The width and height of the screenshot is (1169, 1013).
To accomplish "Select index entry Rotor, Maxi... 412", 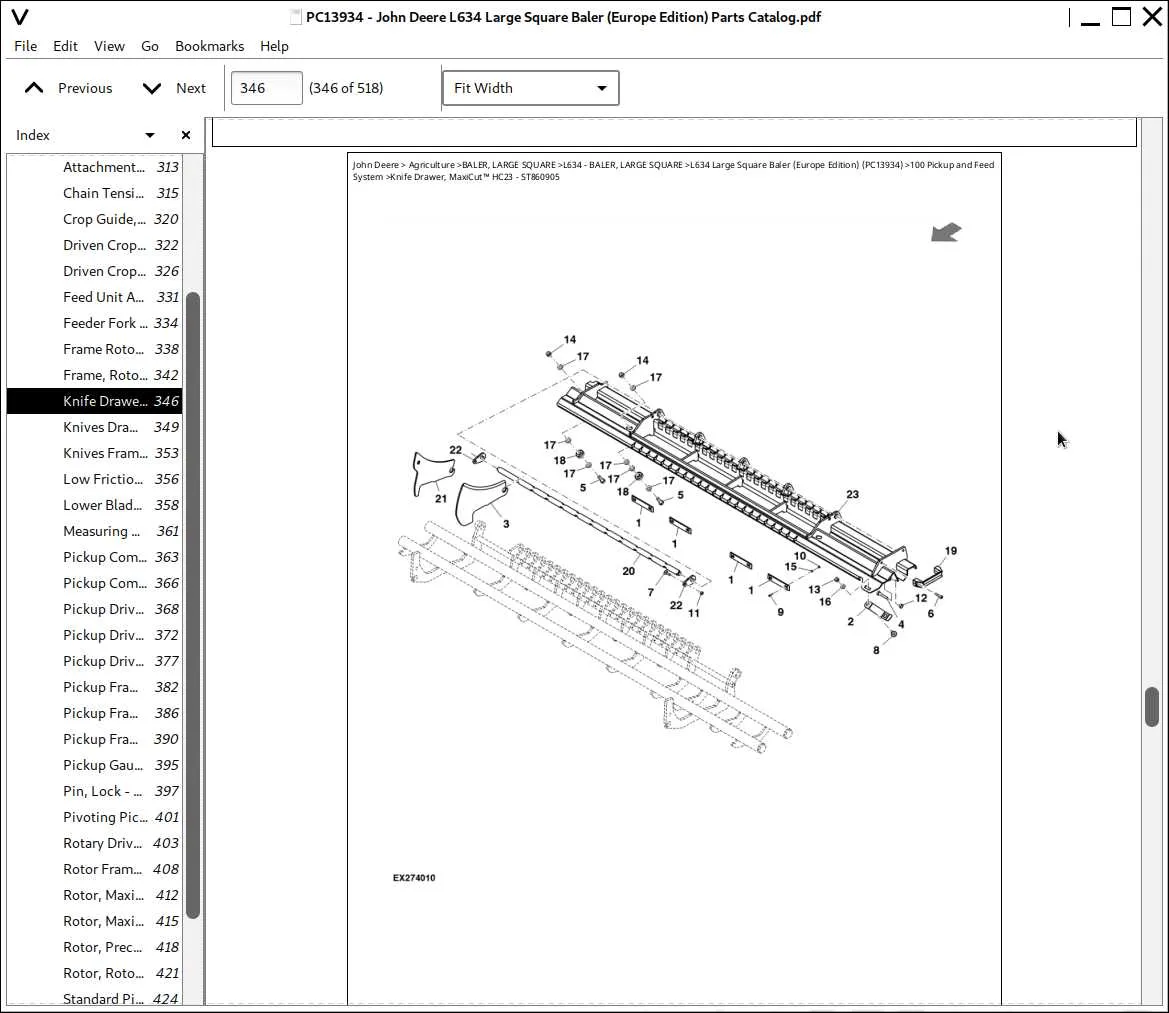I will pyautogui.click(x=95, y=895).
